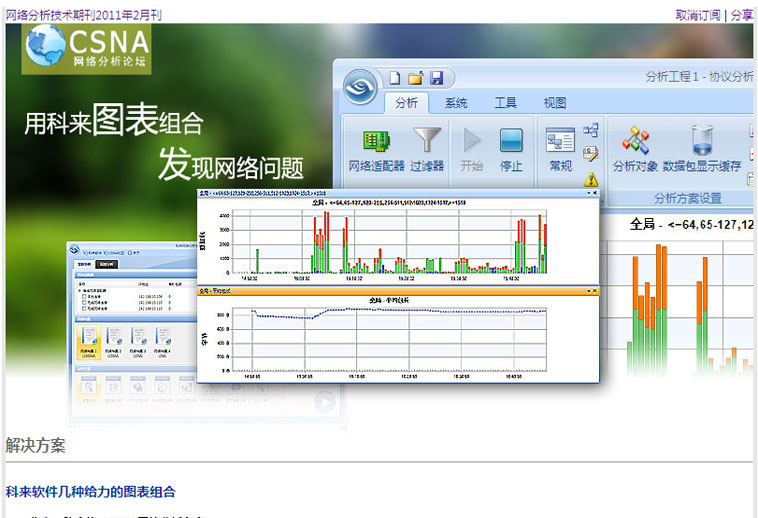Open the 视图 ribbon tab

[x=555, y=103]
